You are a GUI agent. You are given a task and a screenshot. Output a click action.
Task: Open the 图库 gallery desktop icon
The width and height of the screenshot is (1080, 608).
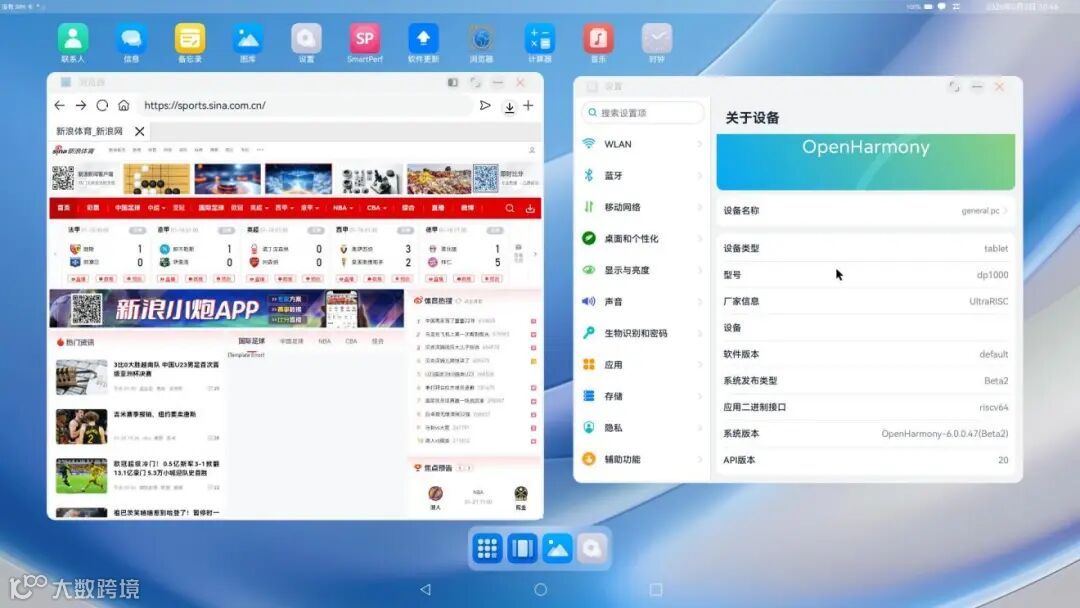coord(248,38)
